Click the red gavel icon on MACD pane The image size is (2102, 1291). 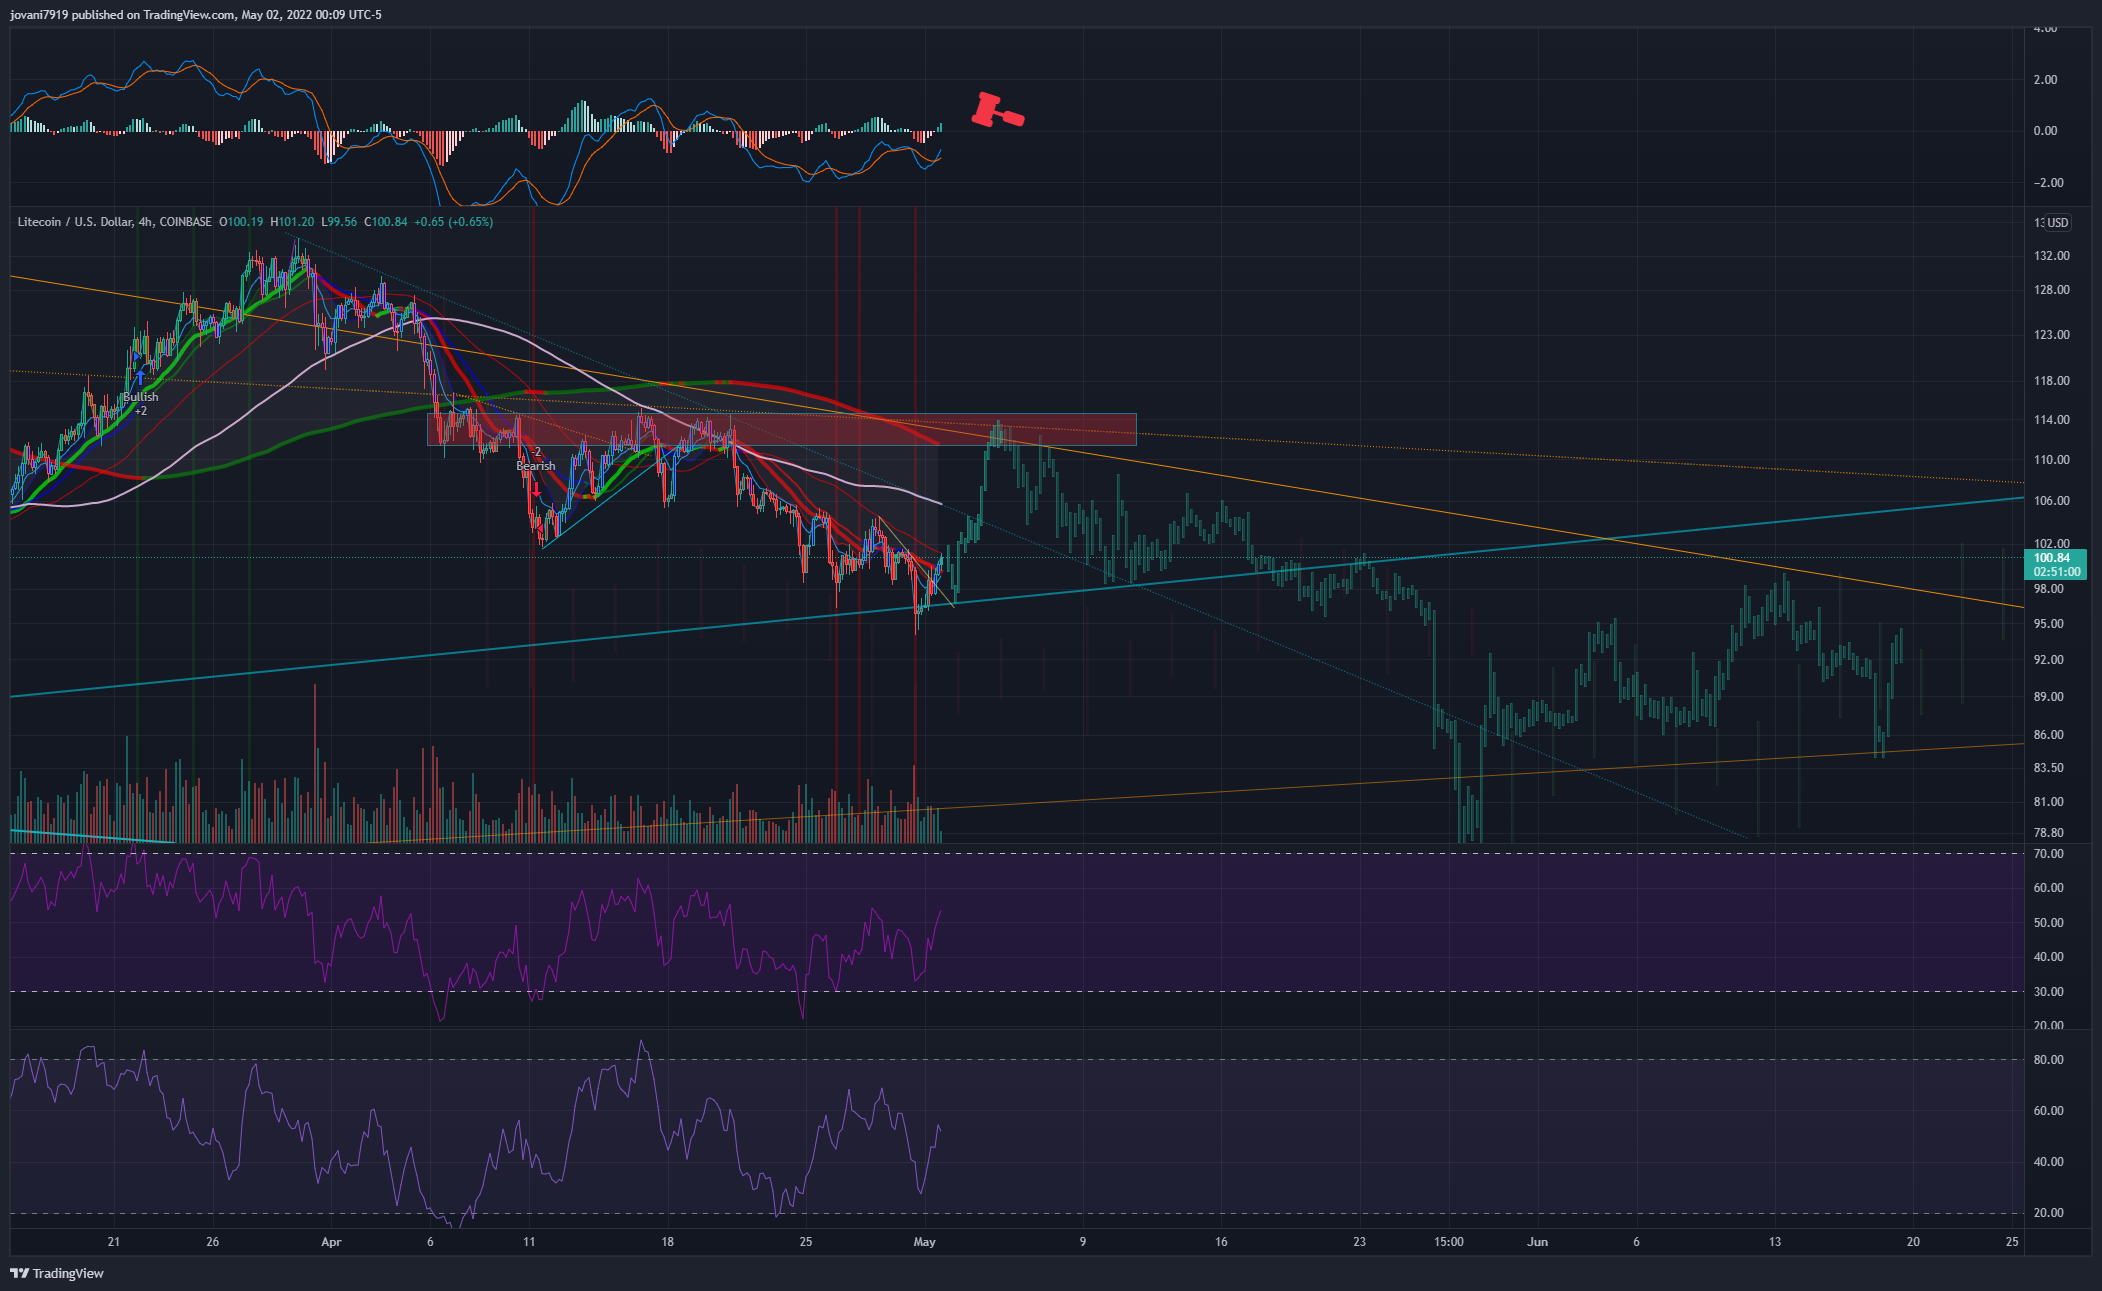click(x=997, y=110)
